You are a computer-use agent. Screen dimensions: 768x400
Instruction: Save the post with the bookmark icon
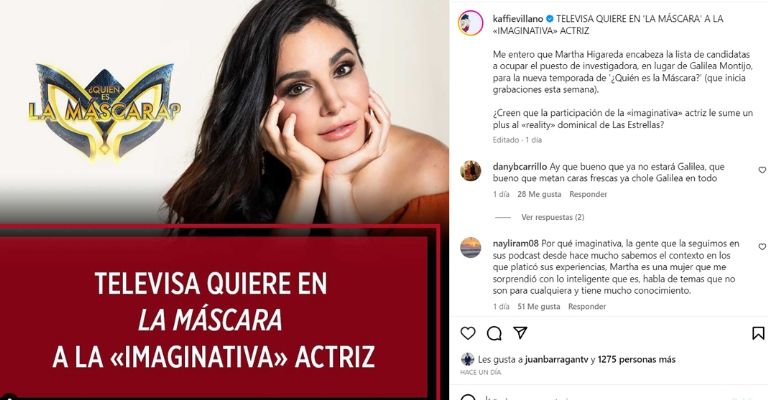click(x=758, y=333)
